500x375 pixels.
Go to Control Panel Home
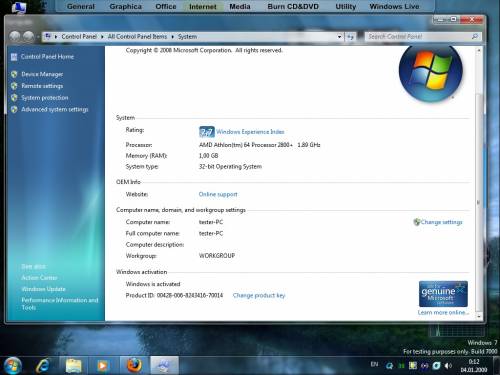47,57
